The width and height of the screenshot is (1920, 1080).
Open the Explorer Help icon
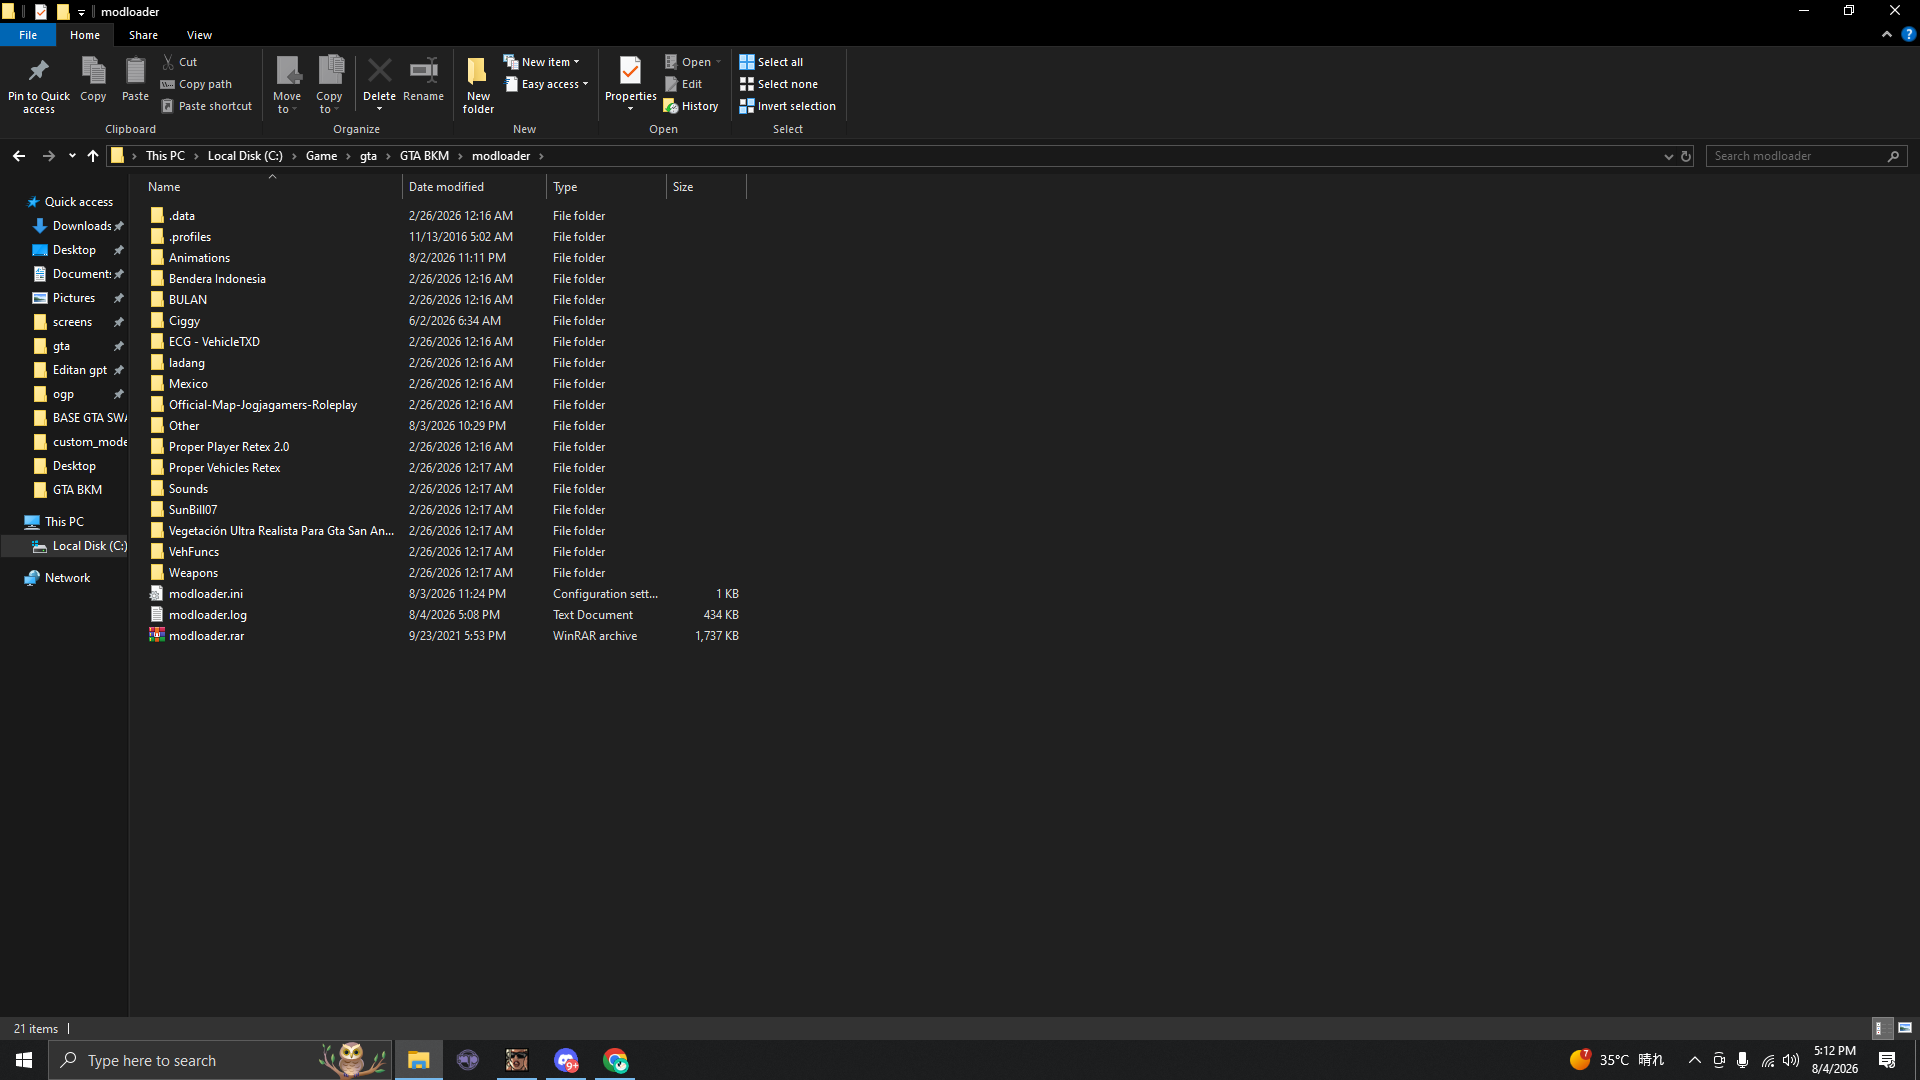(1908, 34)
